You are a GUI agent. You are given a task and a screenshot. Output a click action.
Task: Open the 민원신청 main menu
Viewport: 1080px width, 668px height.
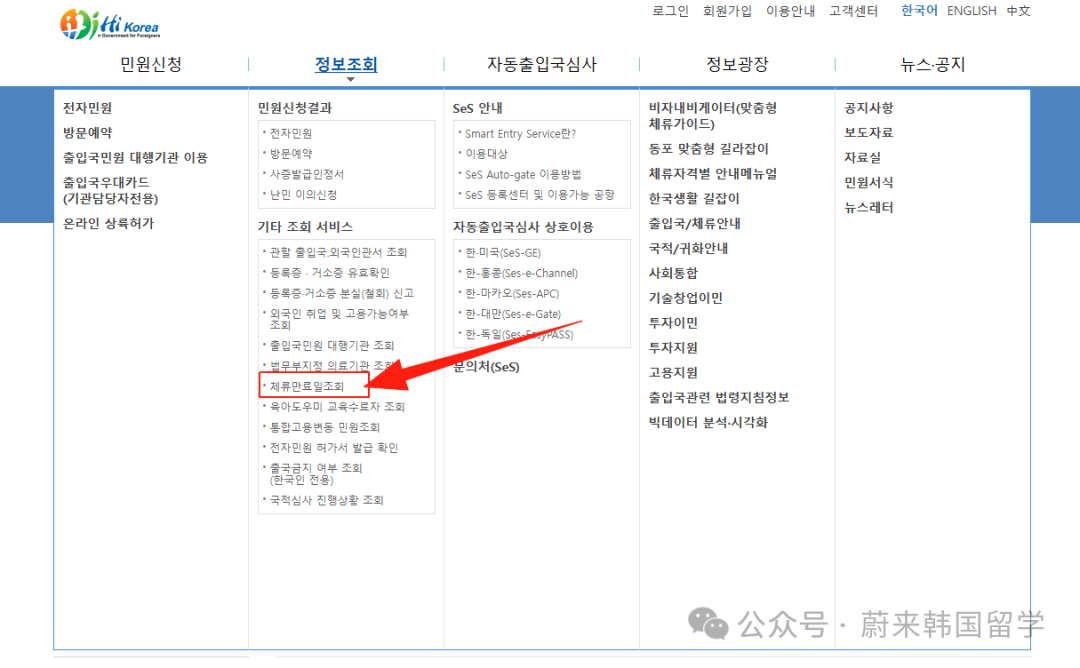151,65
